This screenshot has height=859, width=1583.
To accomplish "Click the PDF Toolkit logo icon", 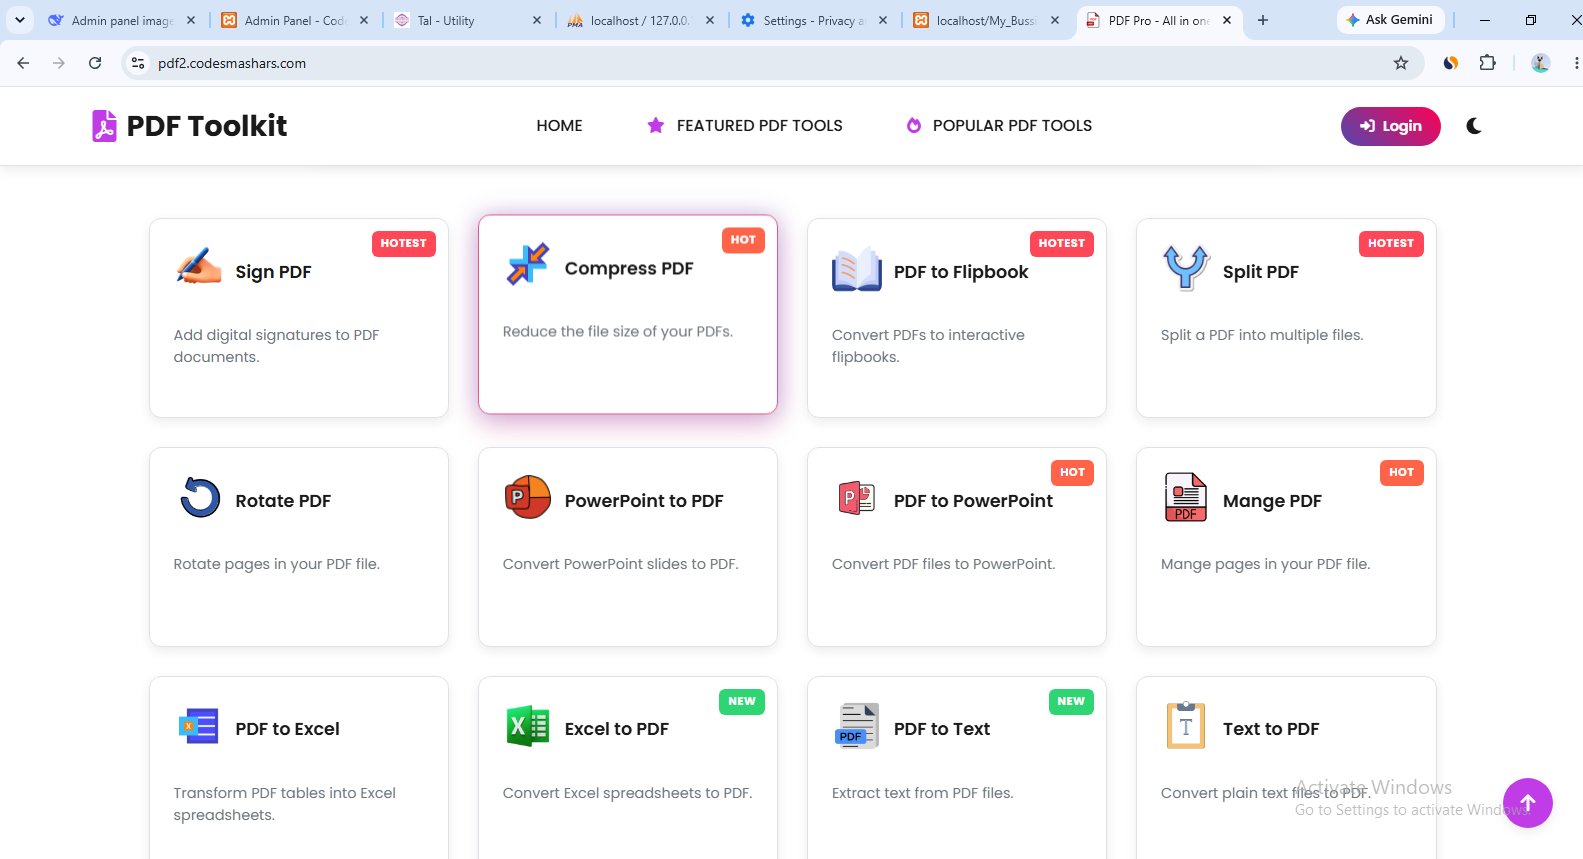I will tap(104, 126).
